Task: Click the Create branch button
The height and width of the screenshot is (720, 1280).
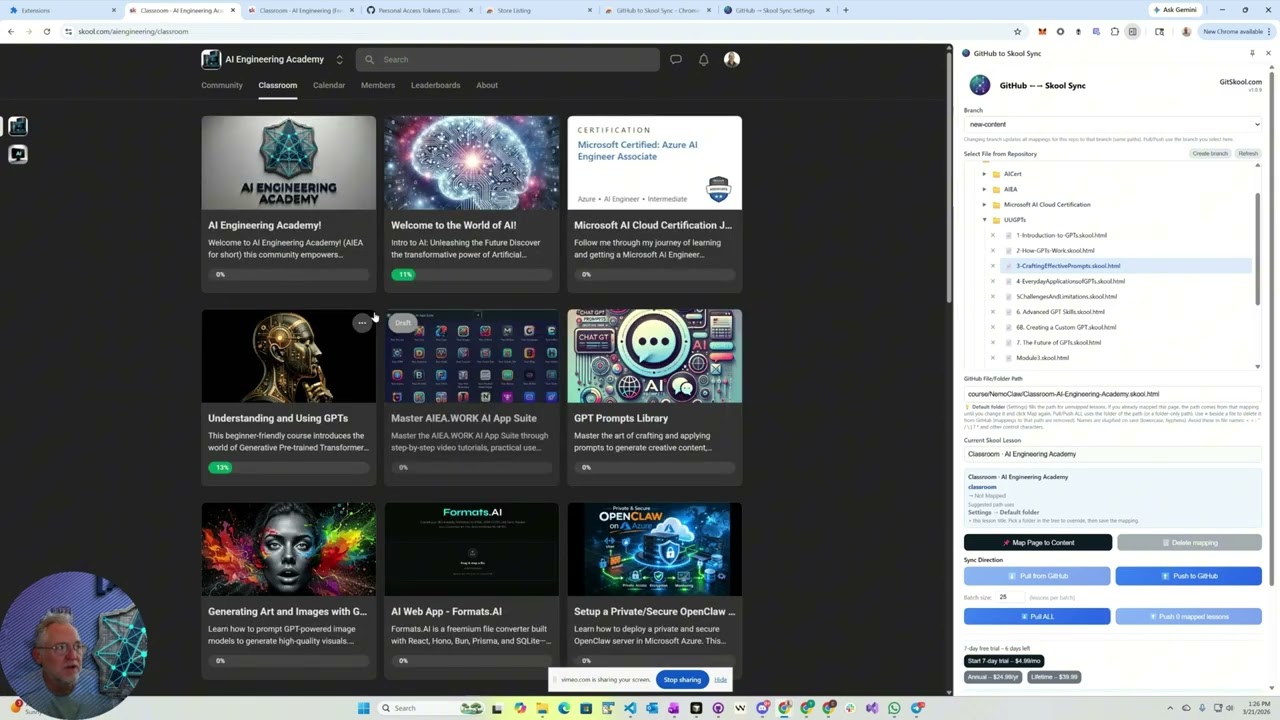Action: 1210,154
